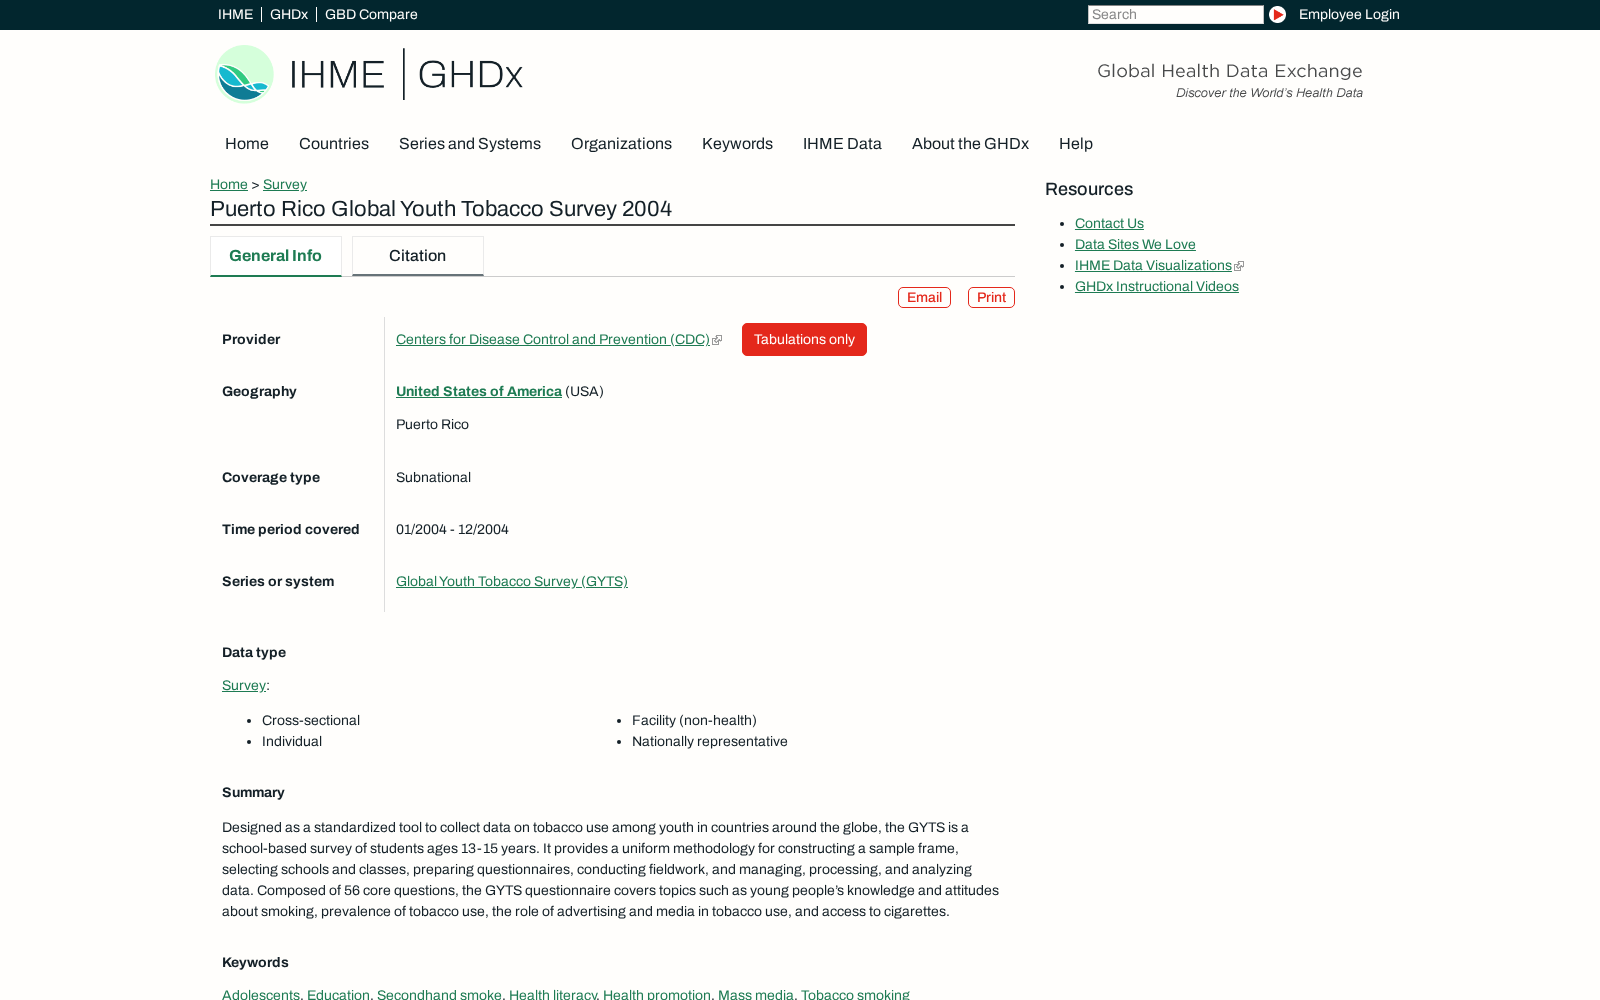
Task: Open GHDx Instructional Videos link
Action: pos(1157,287)
